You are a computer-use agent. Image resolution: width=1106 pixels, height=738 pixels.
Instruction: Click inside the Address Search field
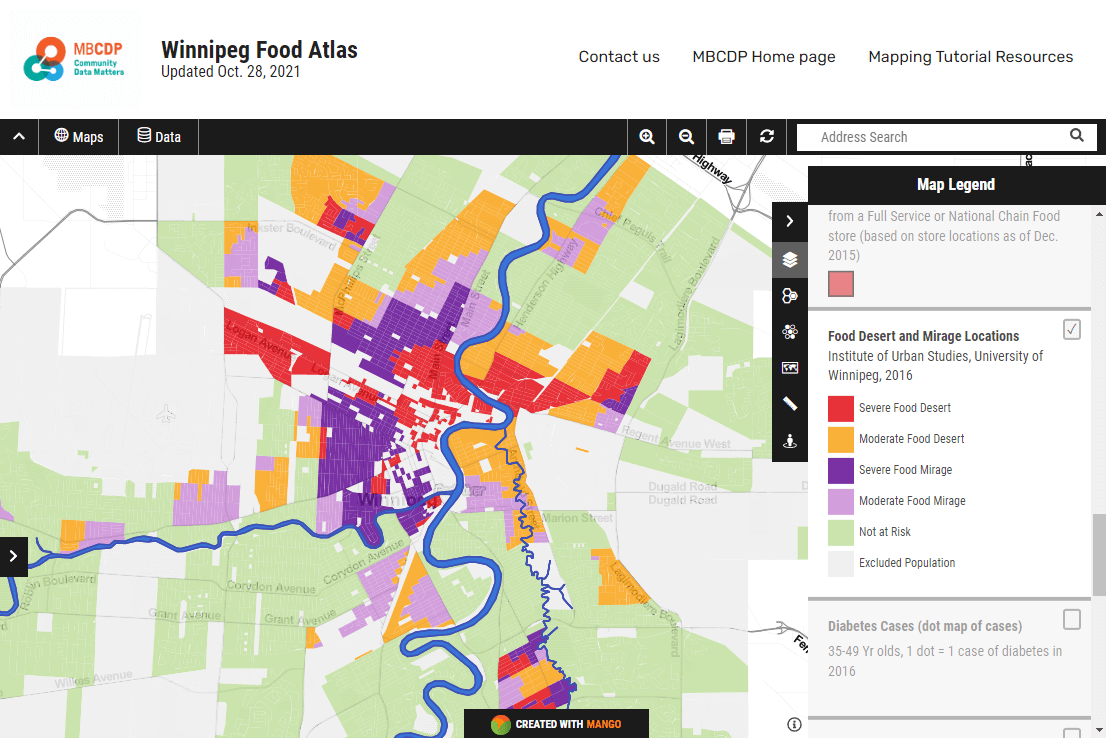click(x=930, y=136)
